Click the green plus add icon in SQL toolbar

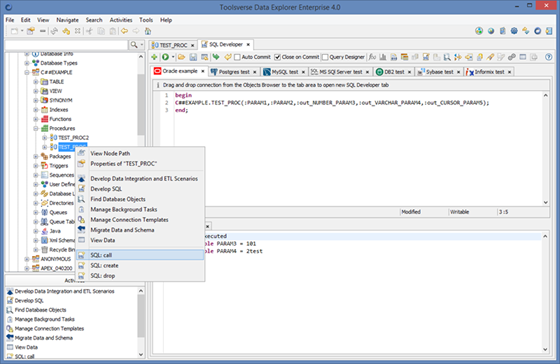(154, 57)
